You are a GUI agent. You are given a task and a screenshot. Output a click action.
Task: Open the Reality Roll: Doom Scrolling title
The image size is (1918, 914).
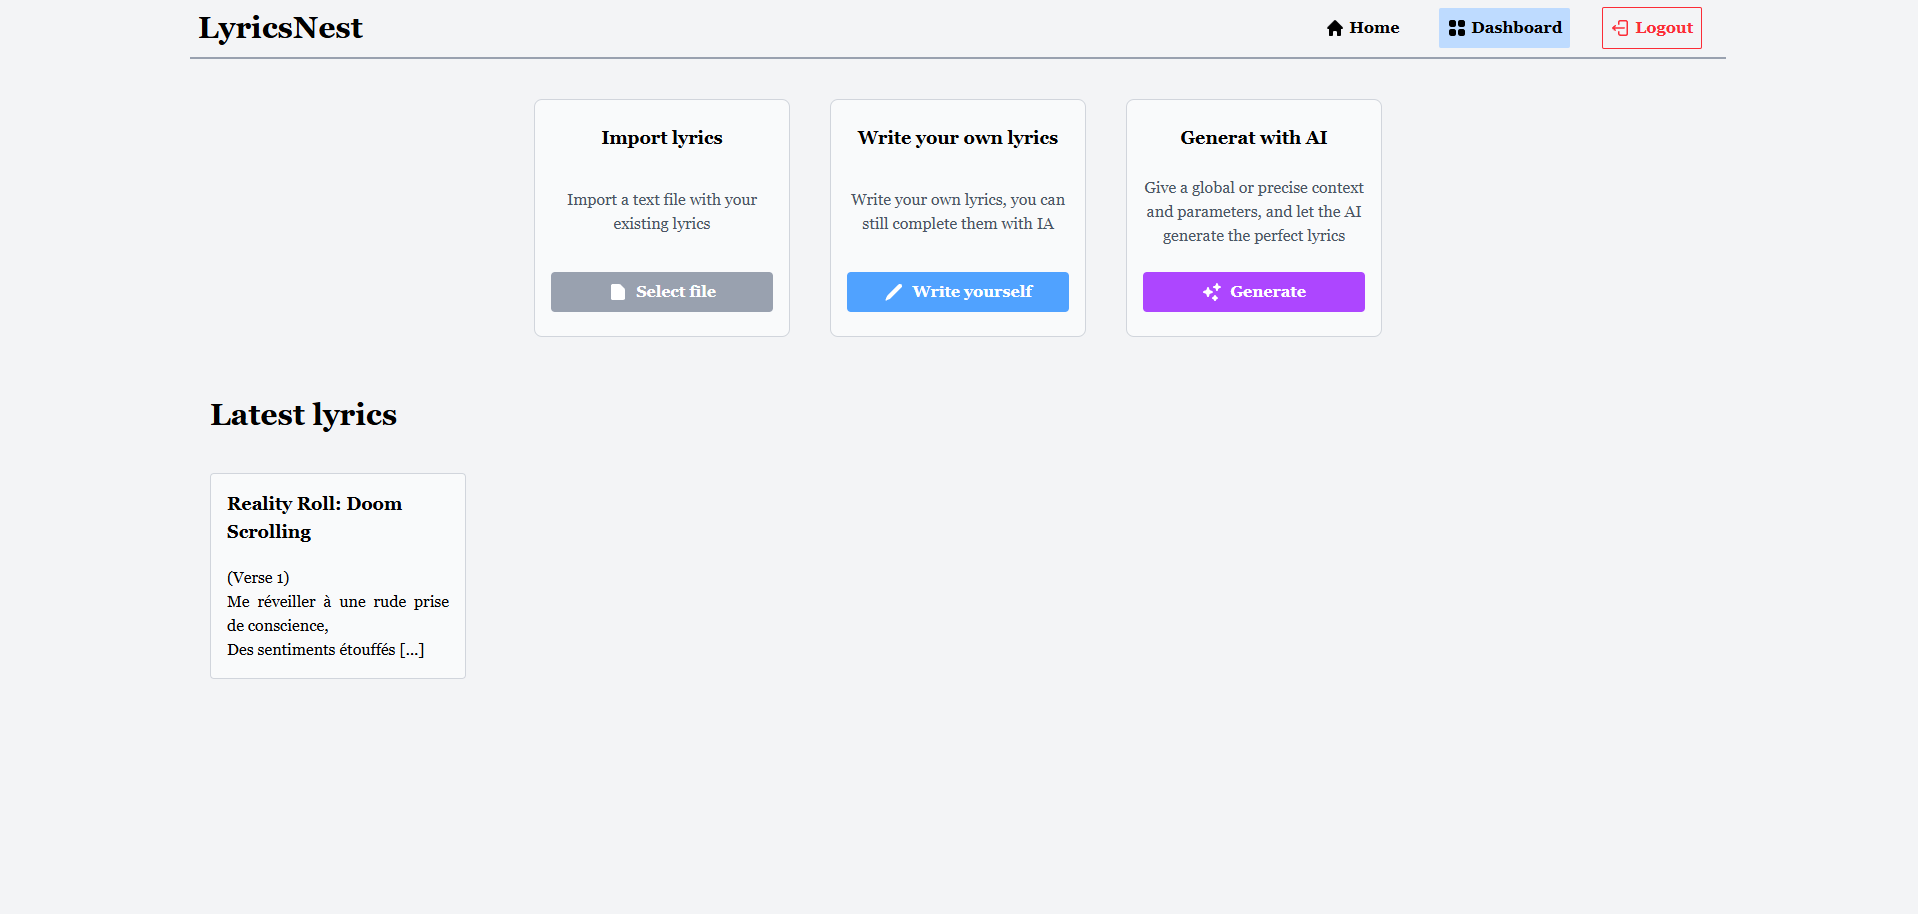[x=314, y=517]
